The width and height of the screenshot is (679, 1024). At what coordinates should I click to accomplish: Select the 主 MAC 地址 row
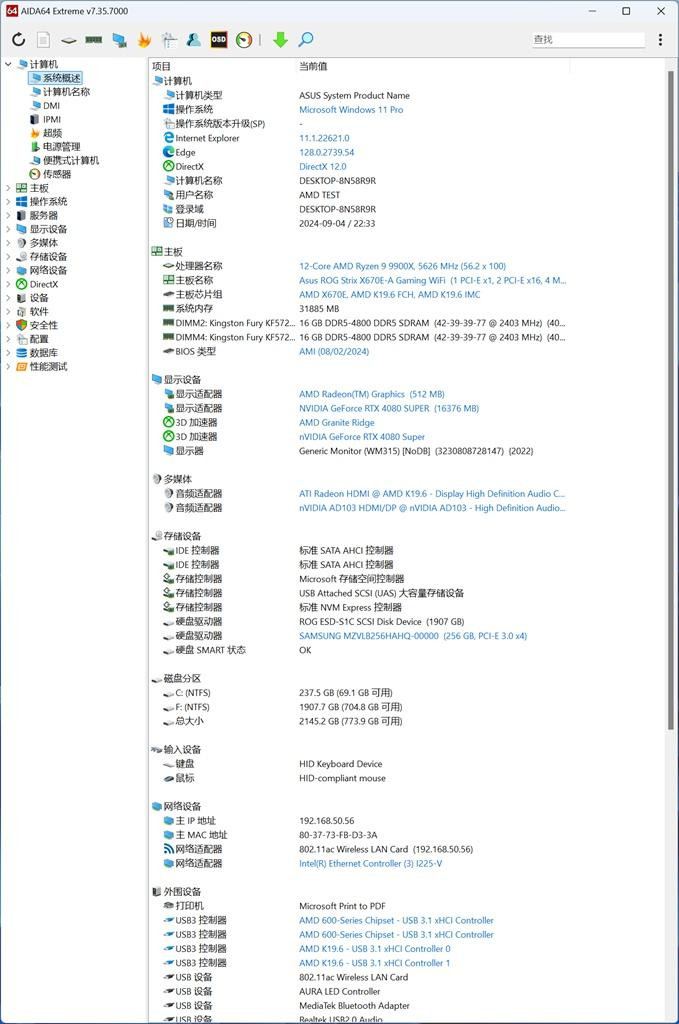coord(359,835)
